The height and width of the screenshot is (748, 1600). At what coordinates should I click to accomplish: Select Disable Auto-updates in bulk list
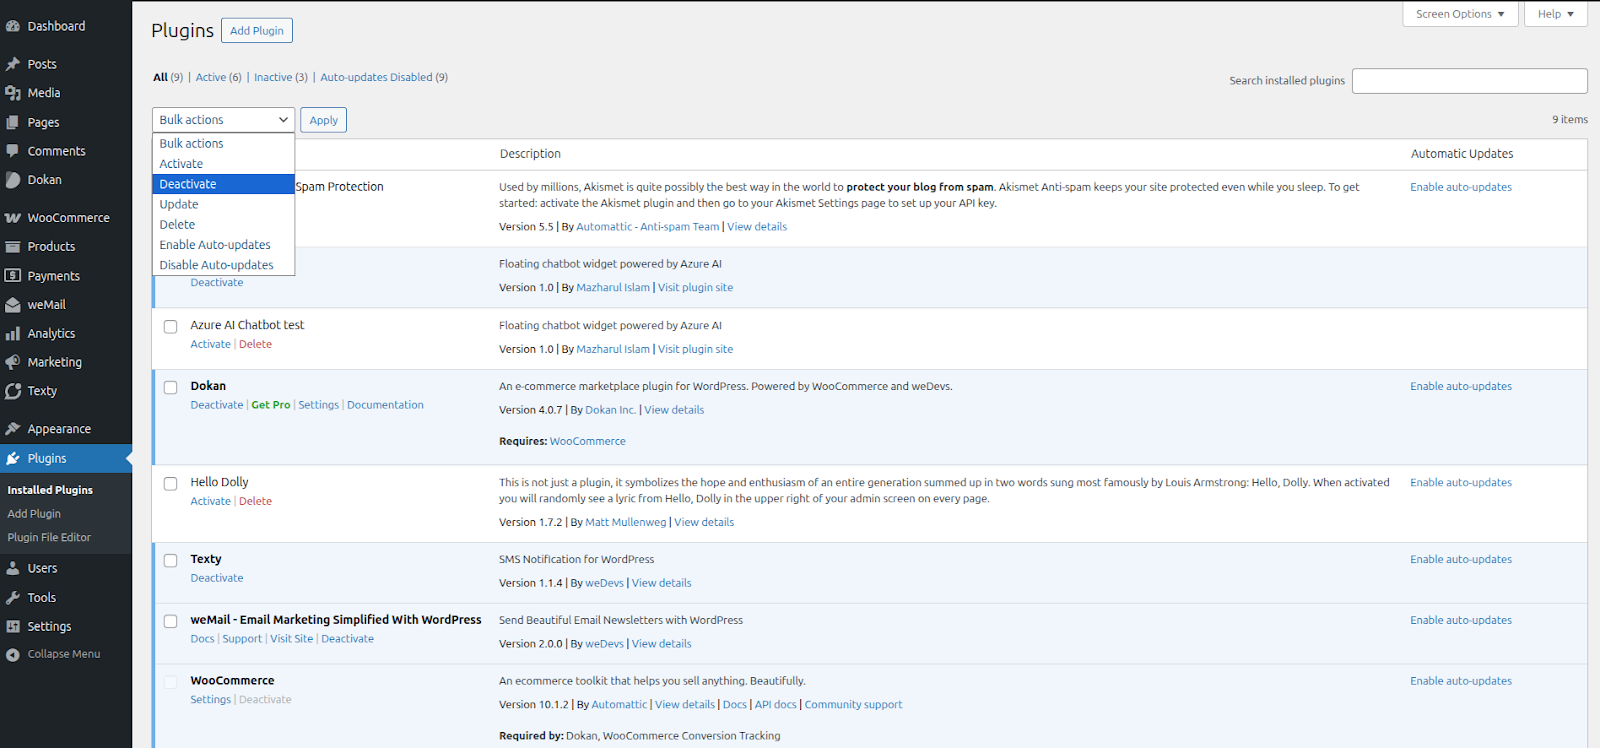[223, 265]
